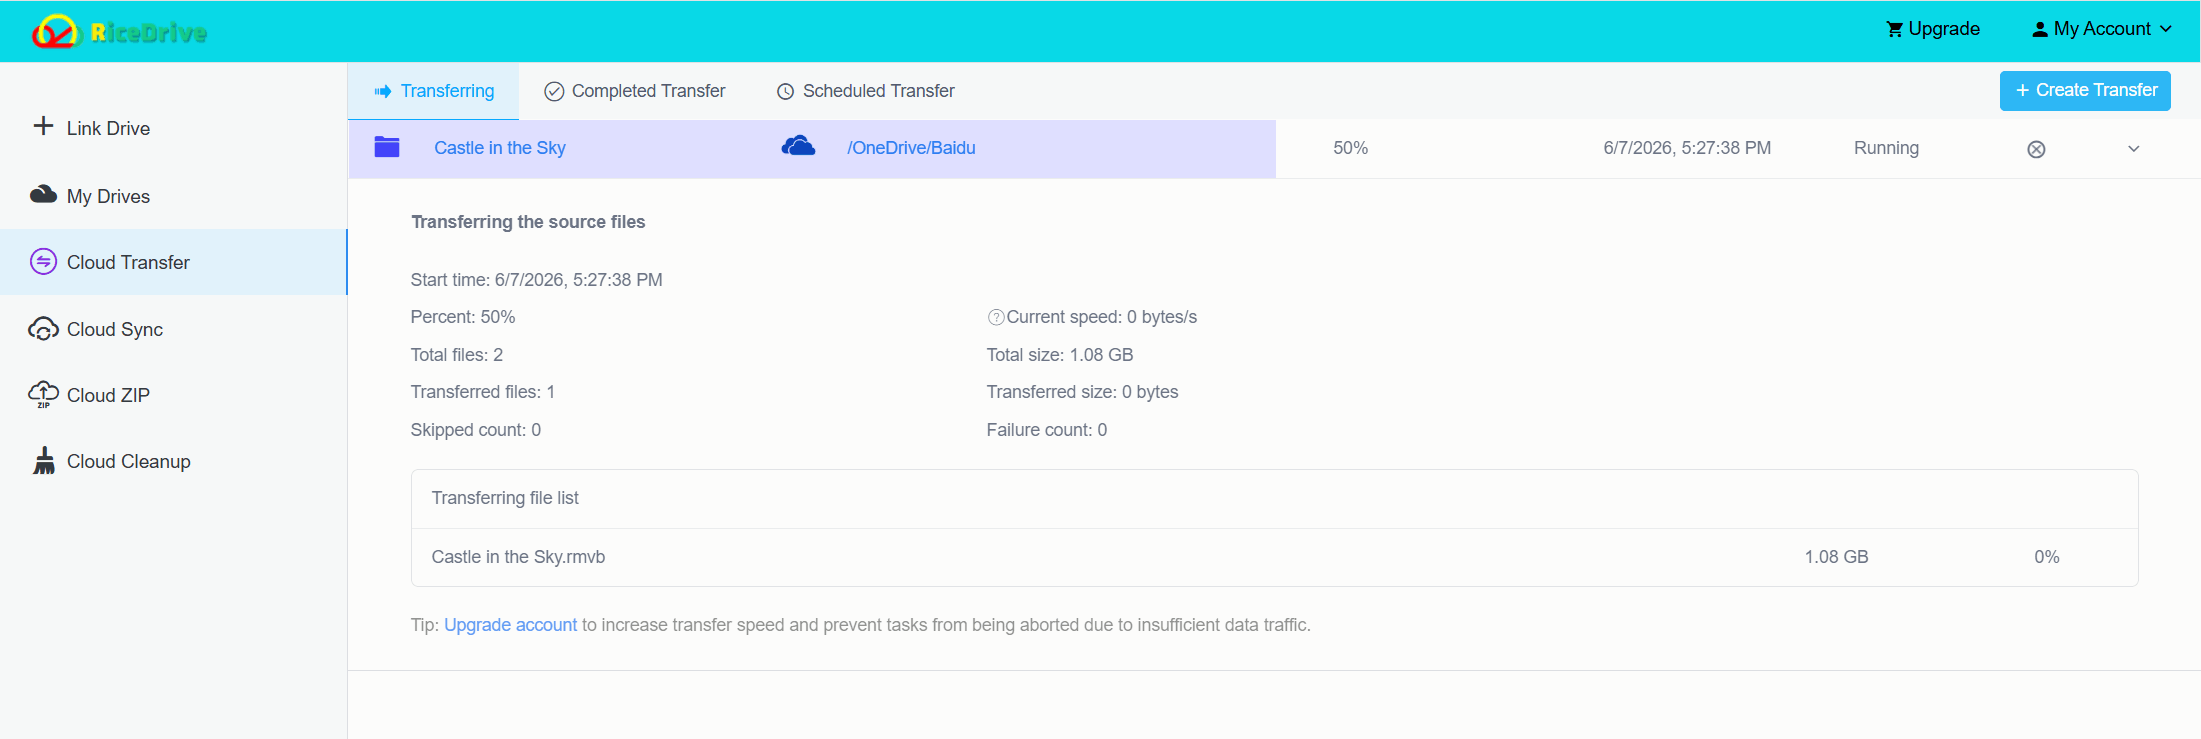Click the Cloud Cleanup broom icon
This screenshot has height=739, width=2201.
43,460
